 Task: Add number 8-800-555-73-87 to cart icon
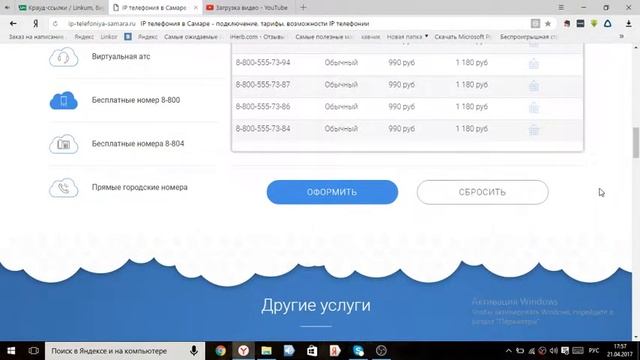533,85
